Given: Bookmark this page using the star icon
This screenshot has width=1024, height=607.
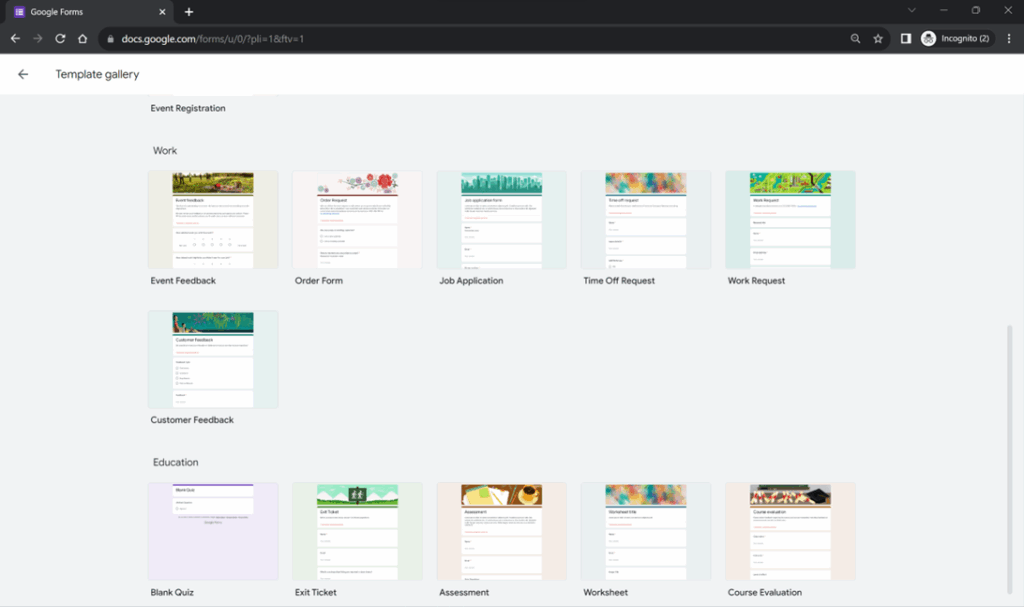Looking at the screenshot, I should point(878,39).
